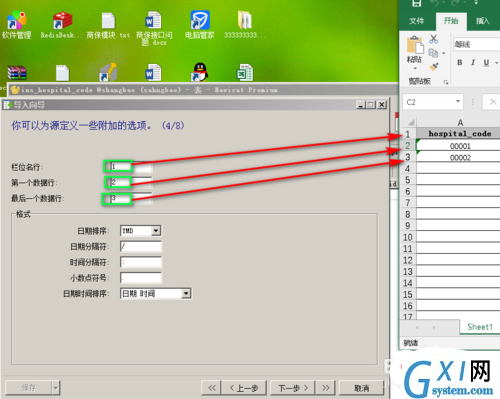Close the 导入向导 window
The height and width of the screenshot is (399, 500).
point(382,105)
